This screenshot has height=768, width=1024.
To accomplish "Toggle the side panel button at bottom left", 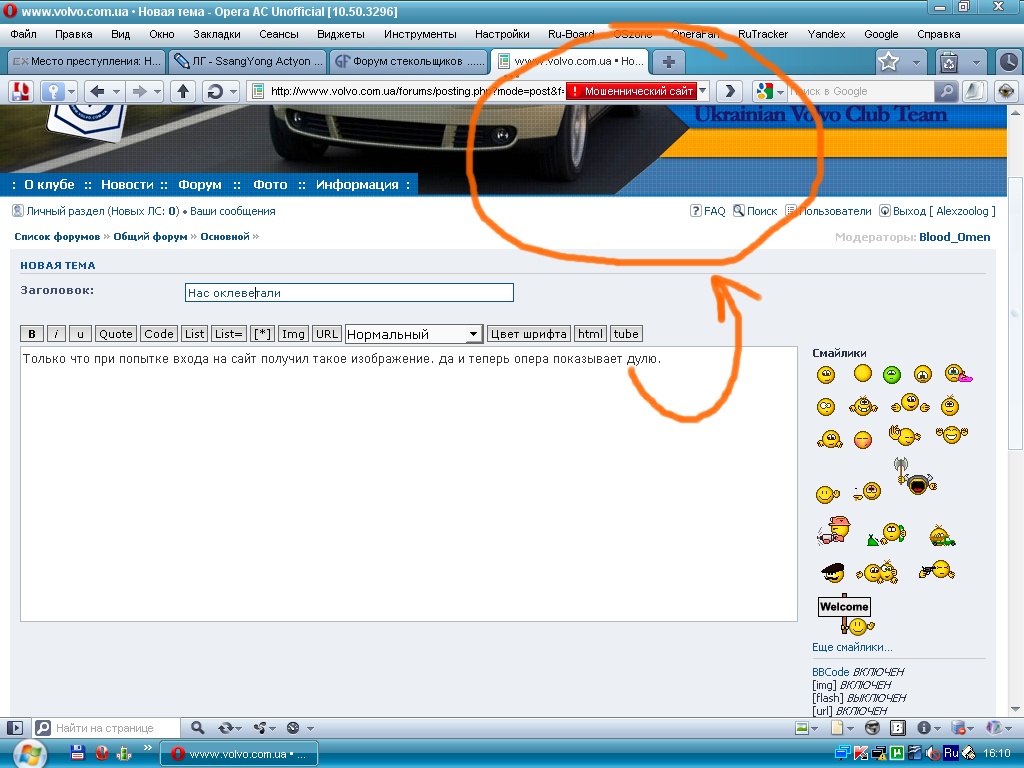I will point(15,728).
